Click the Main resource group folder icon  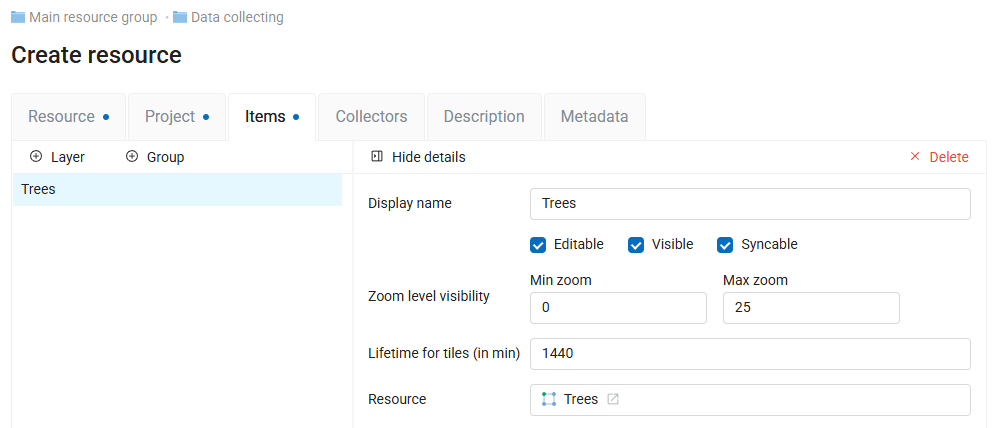(18, 17)
